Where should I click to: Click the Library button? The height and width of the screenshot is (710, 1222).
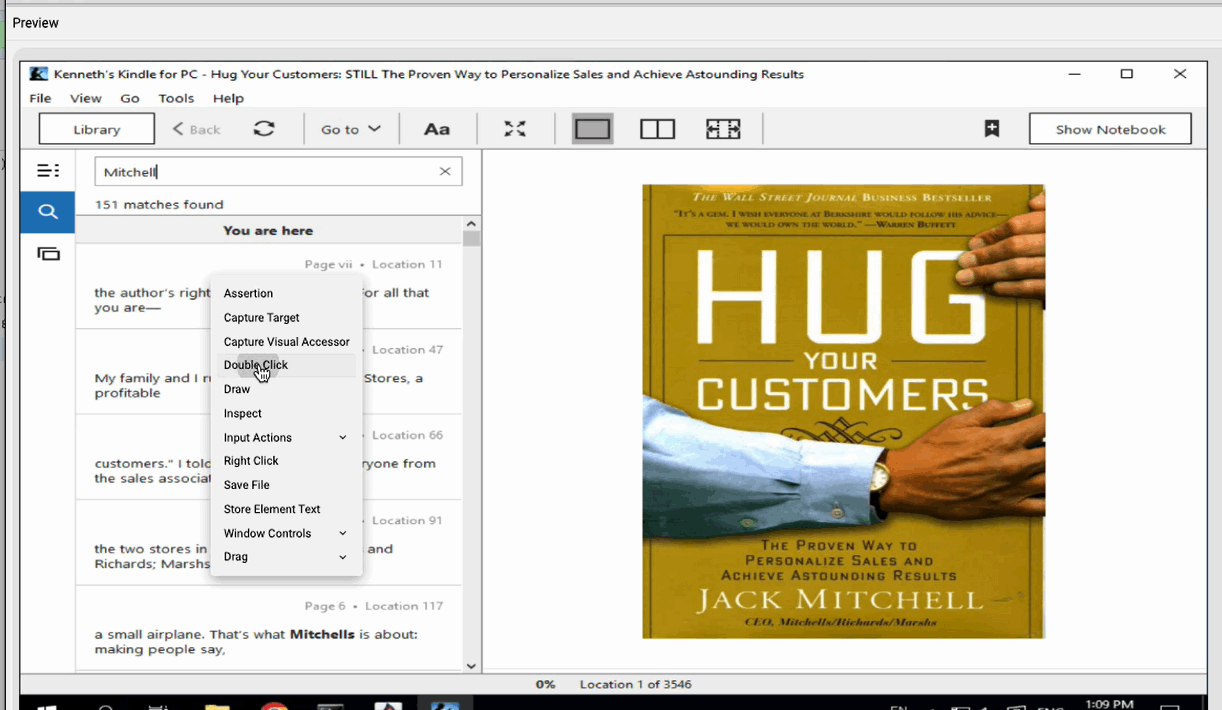97,129
